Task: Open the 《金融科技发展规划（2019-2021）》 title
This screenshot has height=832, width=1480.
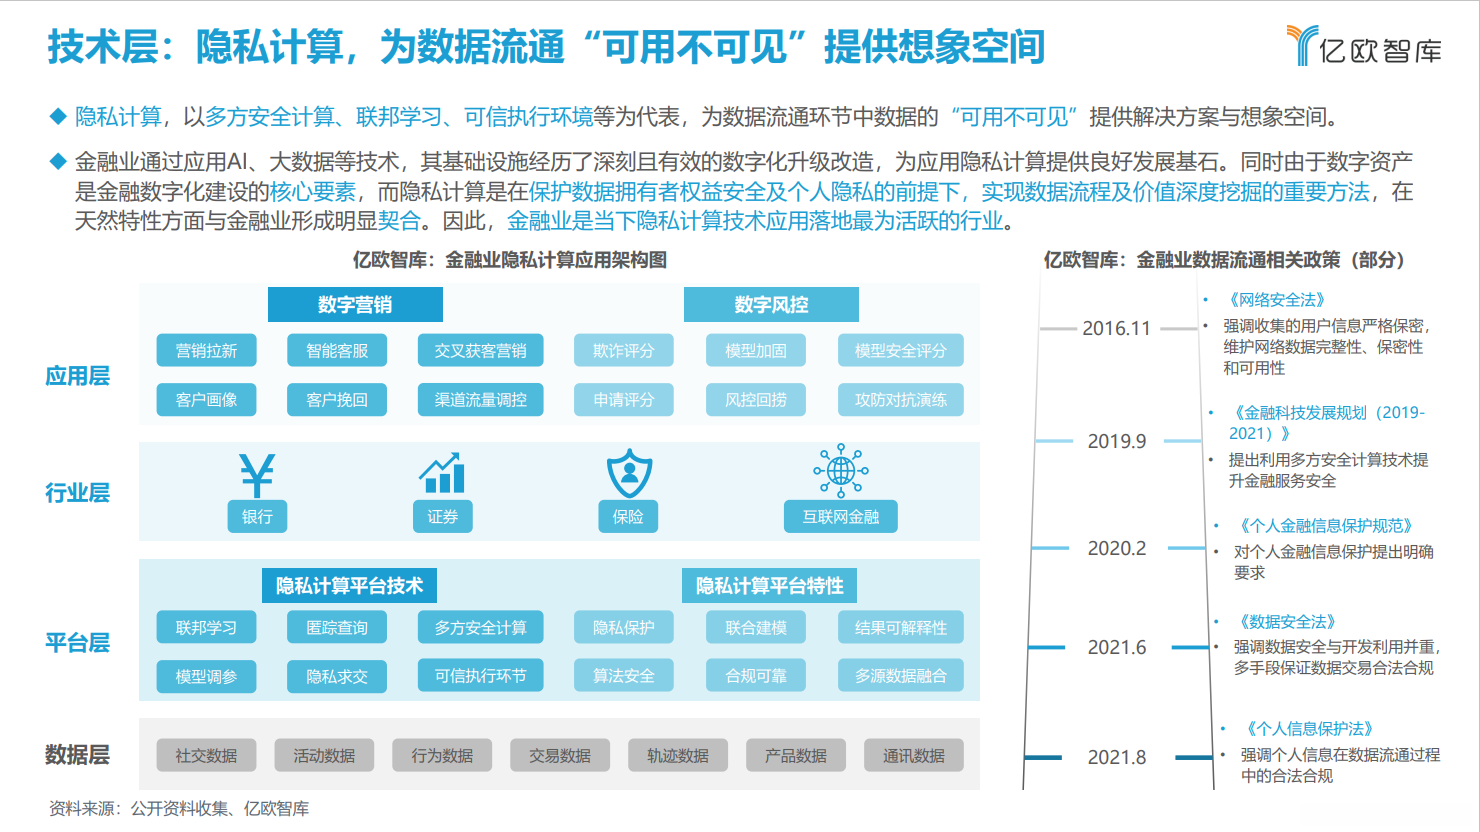Action: 1327,423
